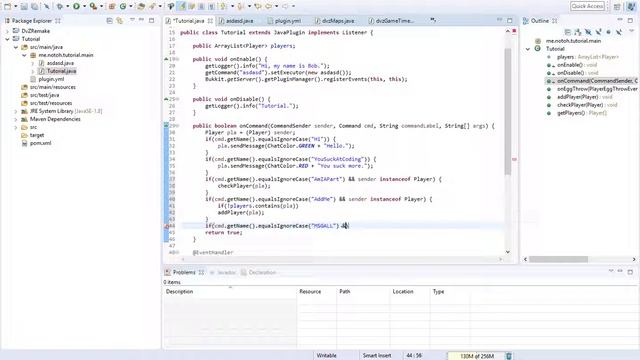Screen dimensions: 640x360
Task: Fold the onCommand method at line 29
Action: coord(177,126)
